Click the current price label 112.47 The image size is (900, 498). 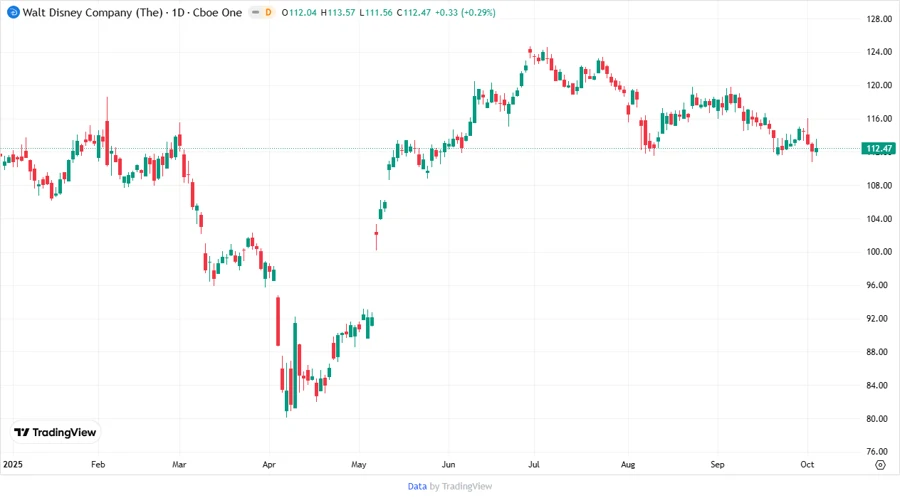[879, 149]
